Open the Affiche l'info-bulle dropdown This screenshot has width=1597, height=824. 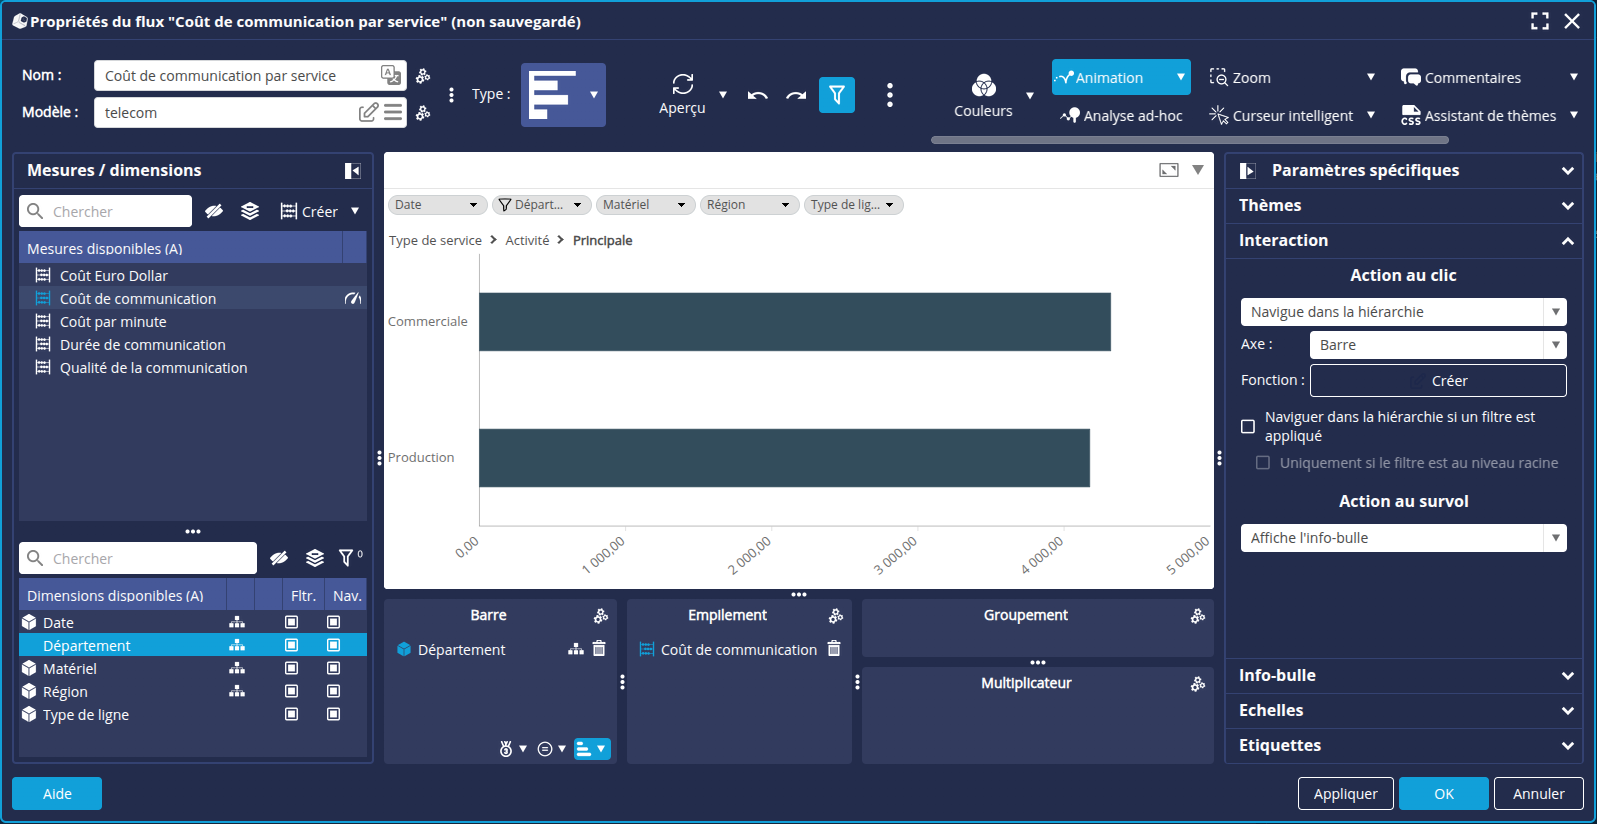[x=1403, y=538]
